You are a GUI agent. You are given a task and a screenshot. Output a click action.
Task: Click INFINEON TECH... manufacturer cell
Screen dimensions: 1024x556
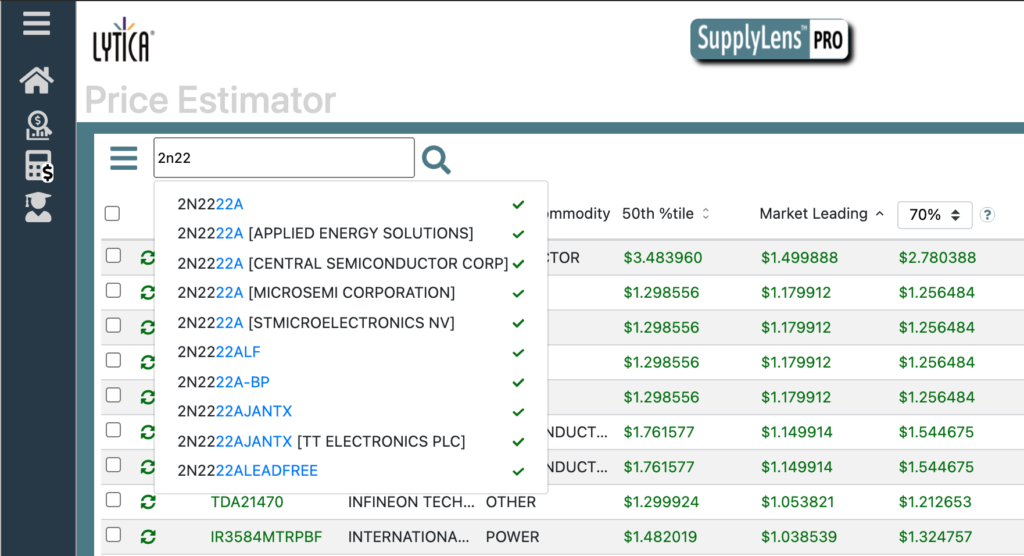(411, 502)
